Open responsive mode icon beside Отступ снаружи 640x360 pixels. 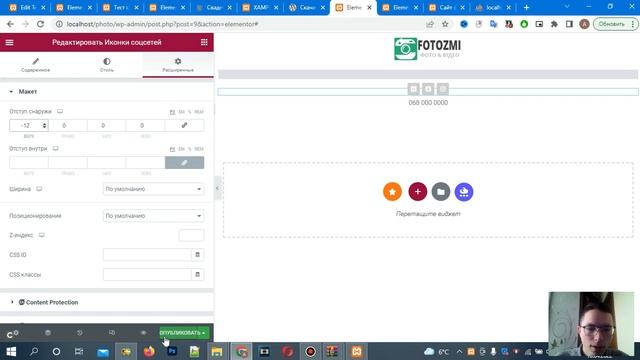coord(60,111)
